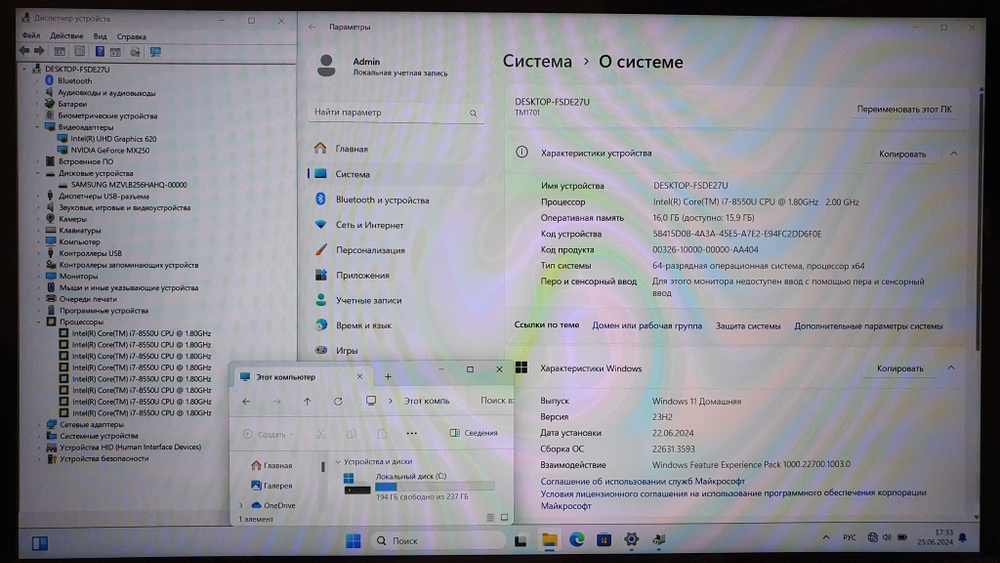
Task: Open Bluetooth и устройства settings
Action: tap(382, 200)
